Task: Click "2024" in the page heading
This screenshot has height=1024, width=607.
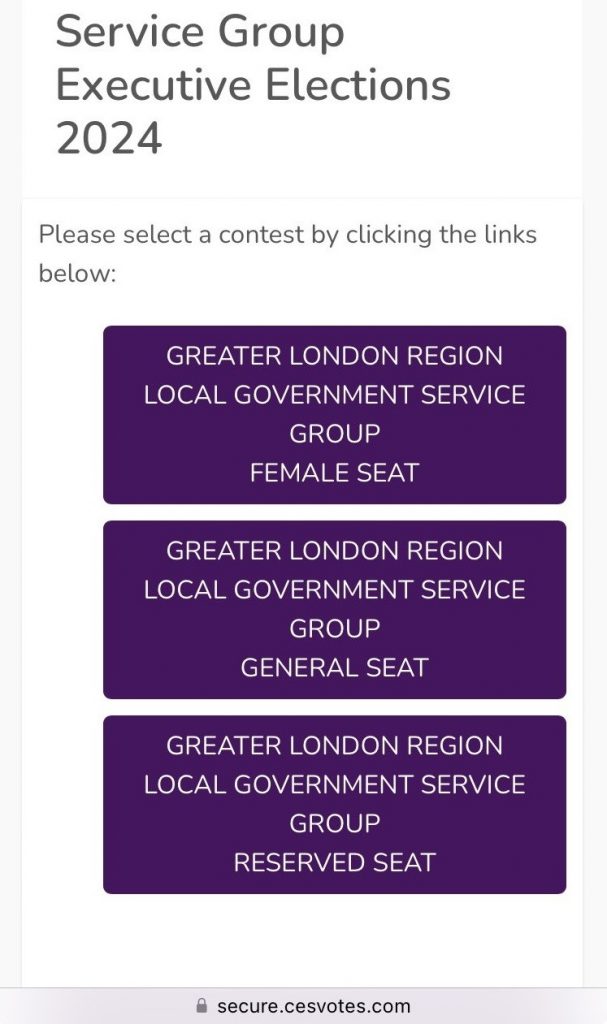Action: tap(109, 138)
